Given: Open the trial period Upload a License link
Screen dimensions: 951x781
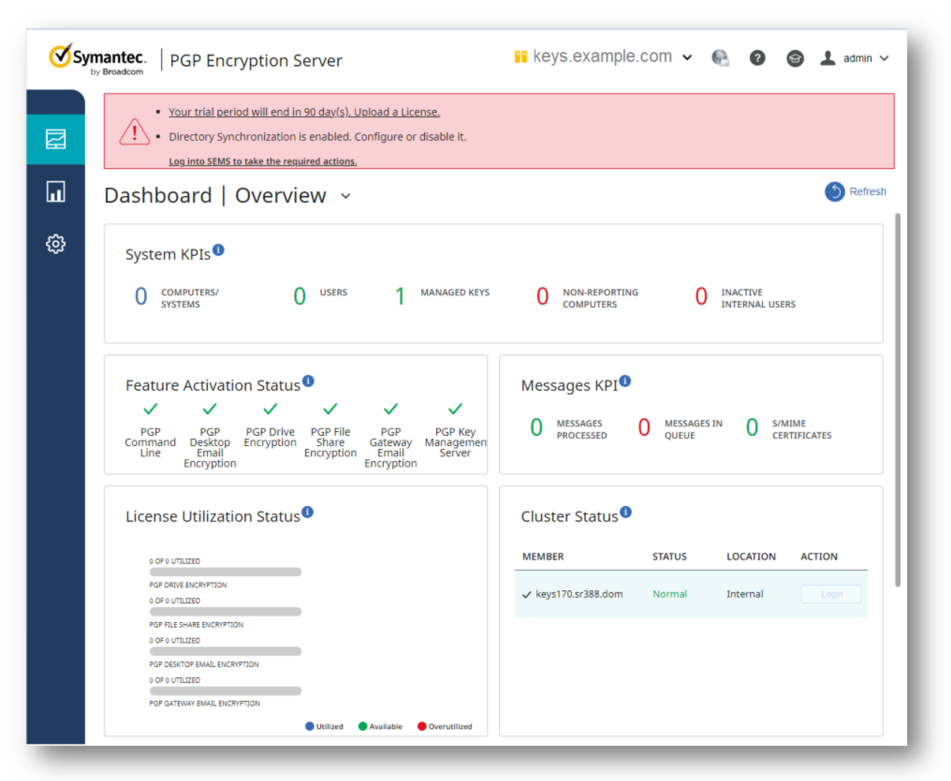Looking at the screenshot, I should tap(304, 112).
